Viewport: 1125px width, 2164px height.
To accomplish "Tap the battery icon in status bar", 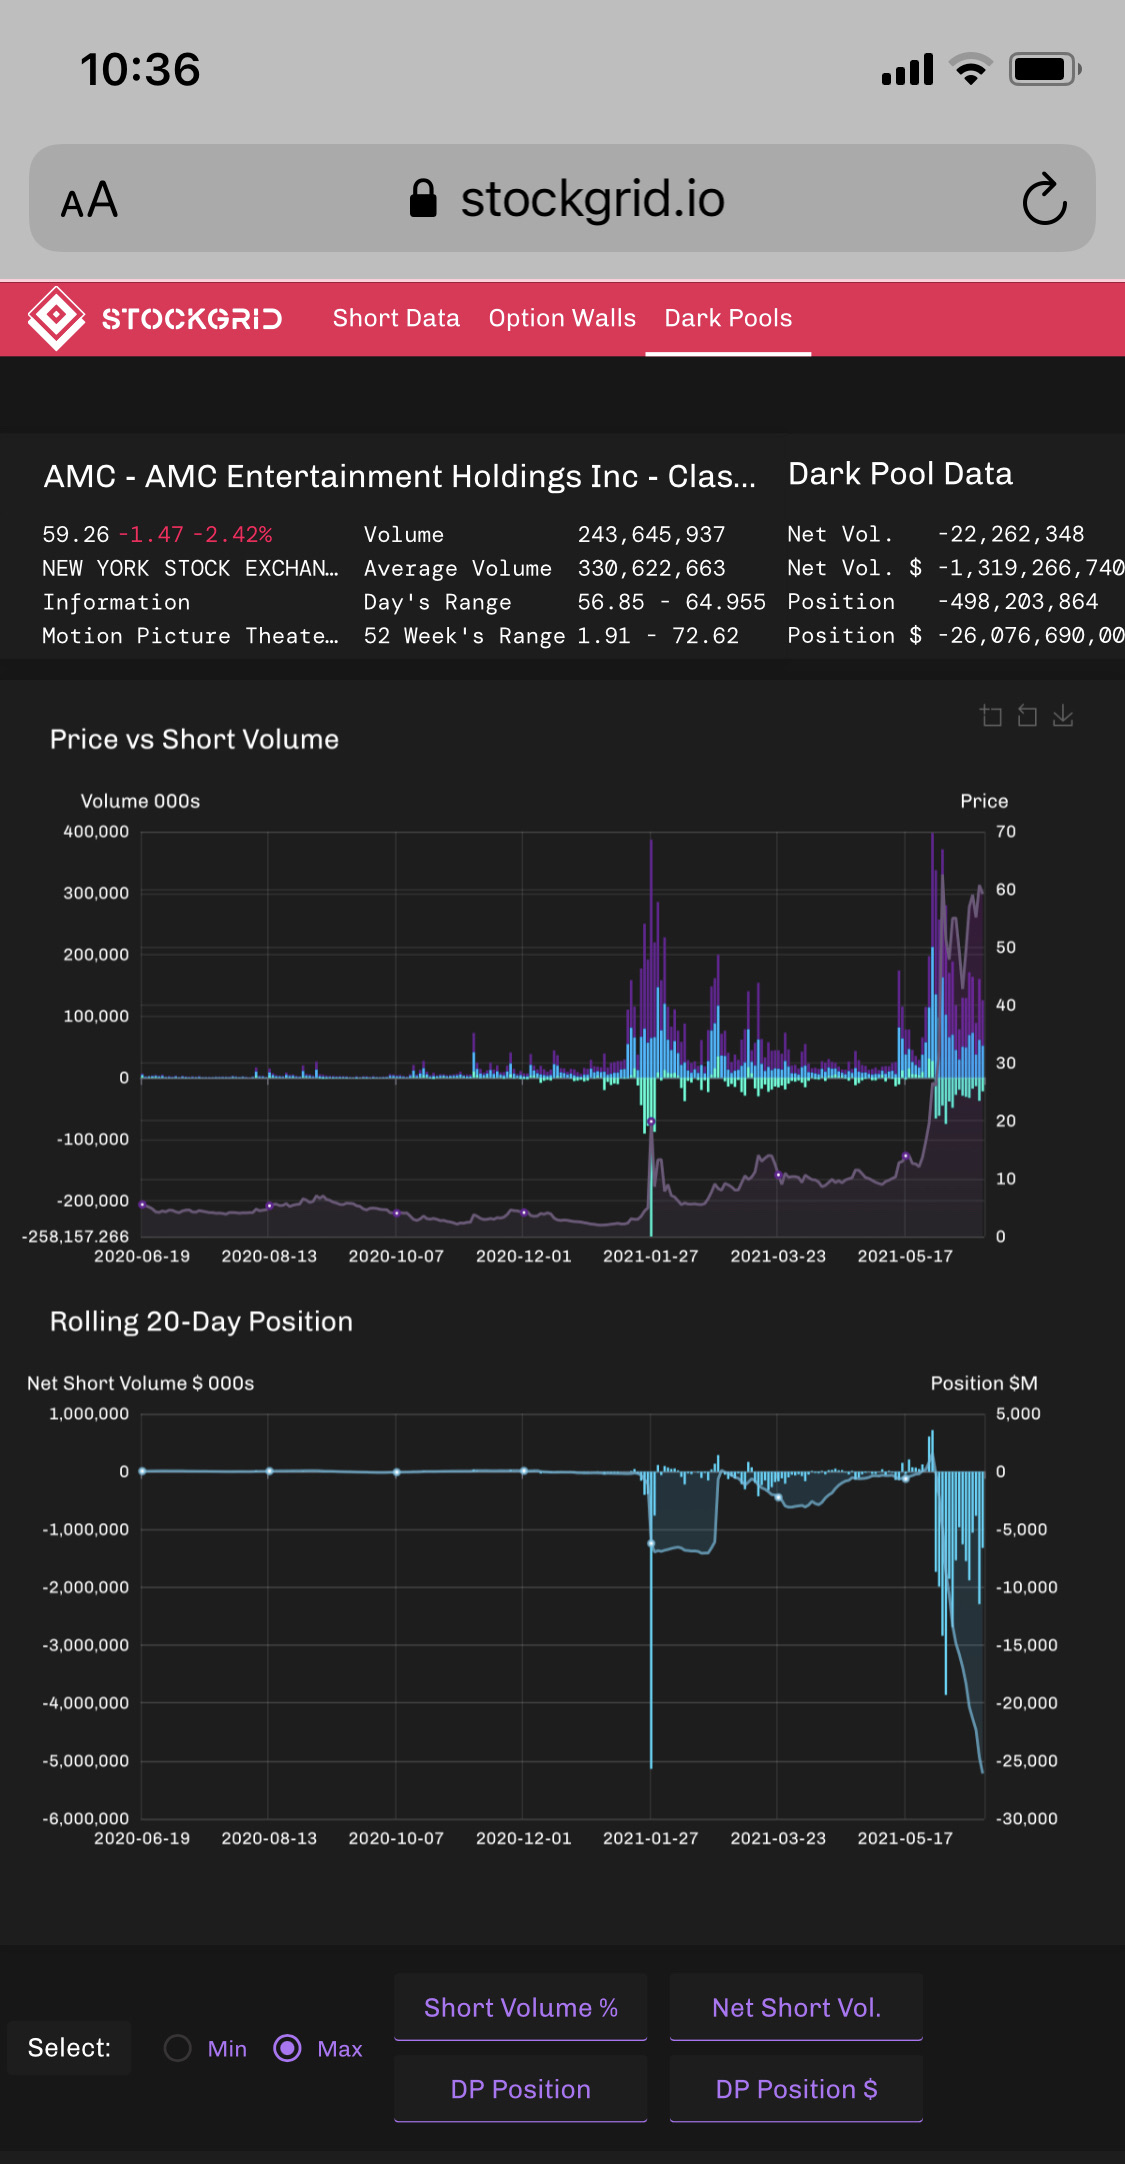I will click(1046, 69).
